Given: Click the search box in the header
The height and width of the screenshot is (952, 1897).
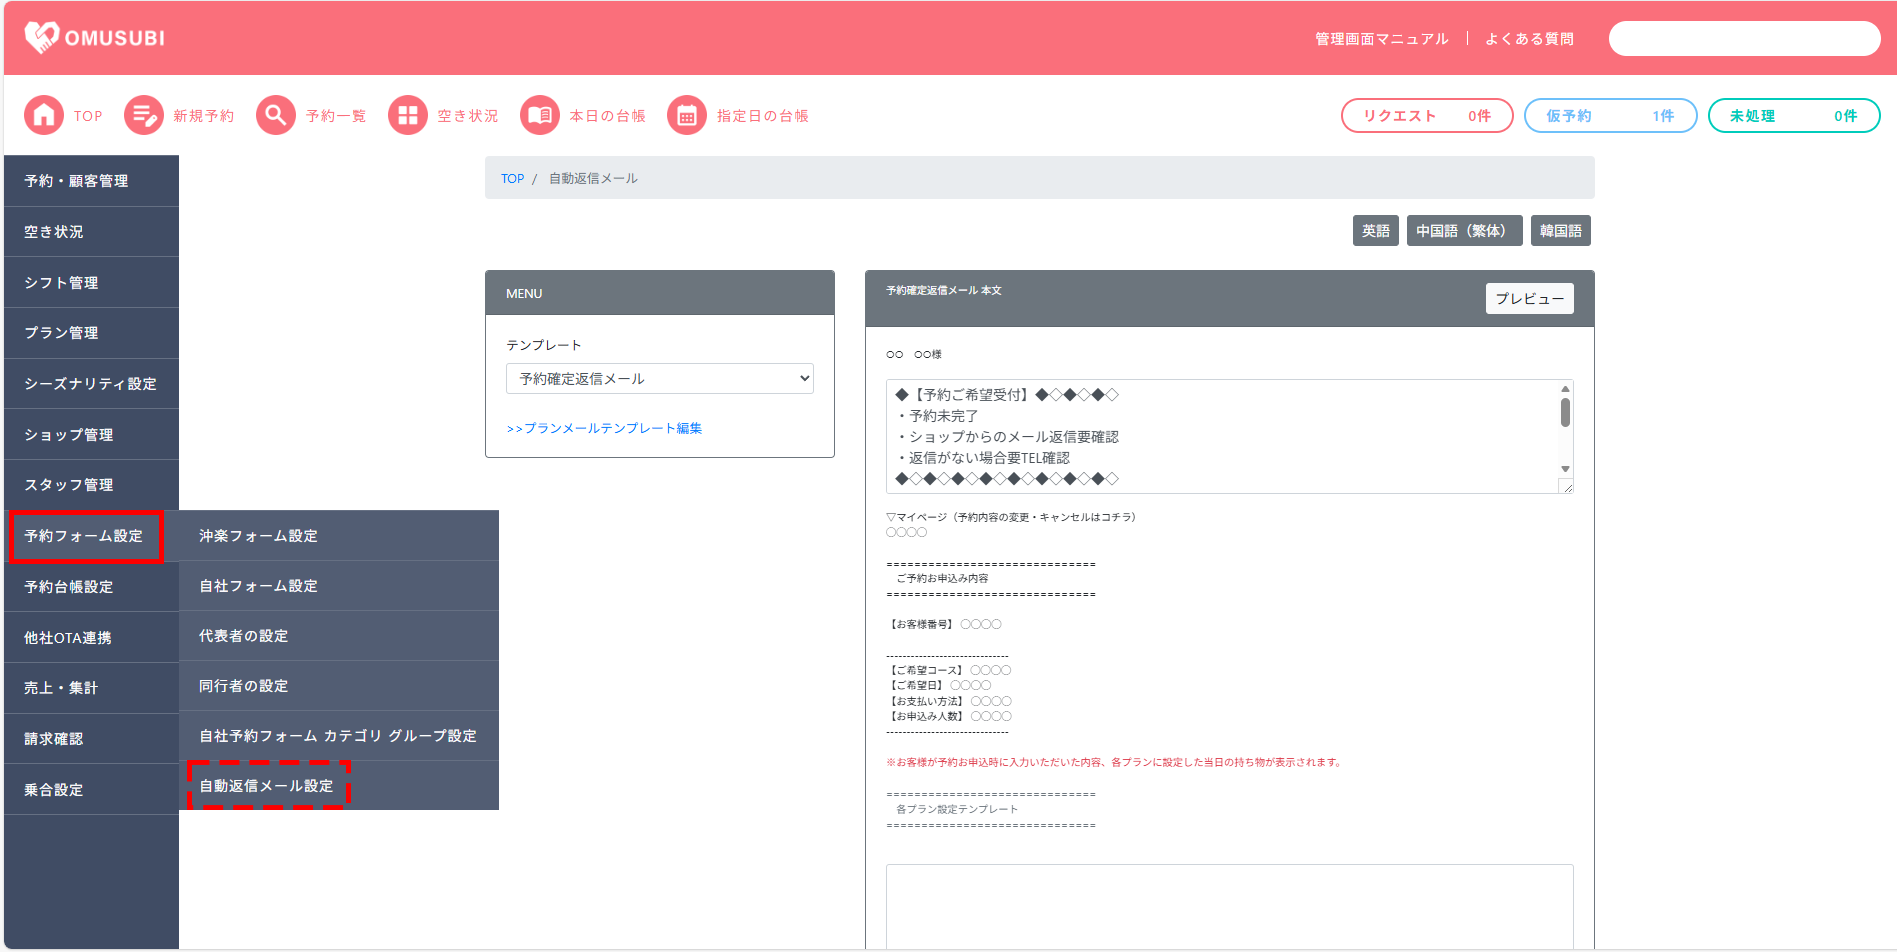Looking at the screenshot, I should click(1744, 39).
